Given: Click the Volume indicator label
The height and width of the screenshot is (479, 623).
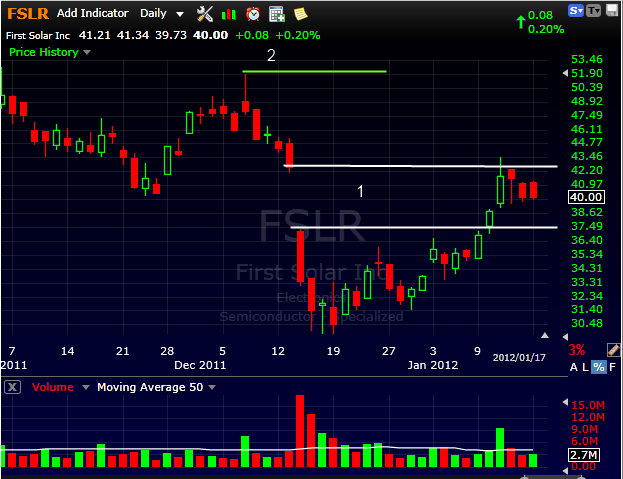Looking at the screenshot, I should (x=52, y=387).
